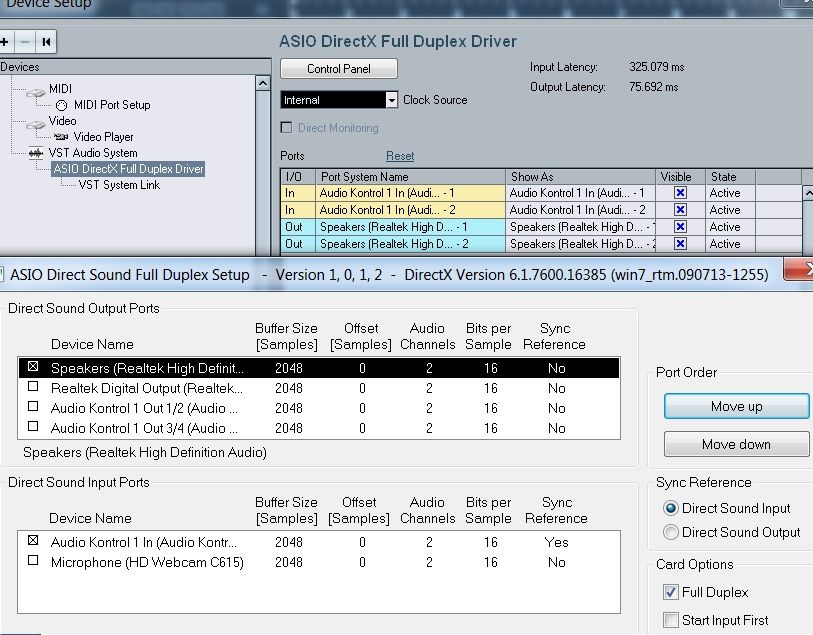Click bits per sample of Audio Kontrol Out 3/4
Viewport: 813px width, 635px height.
tap(490, 428)
